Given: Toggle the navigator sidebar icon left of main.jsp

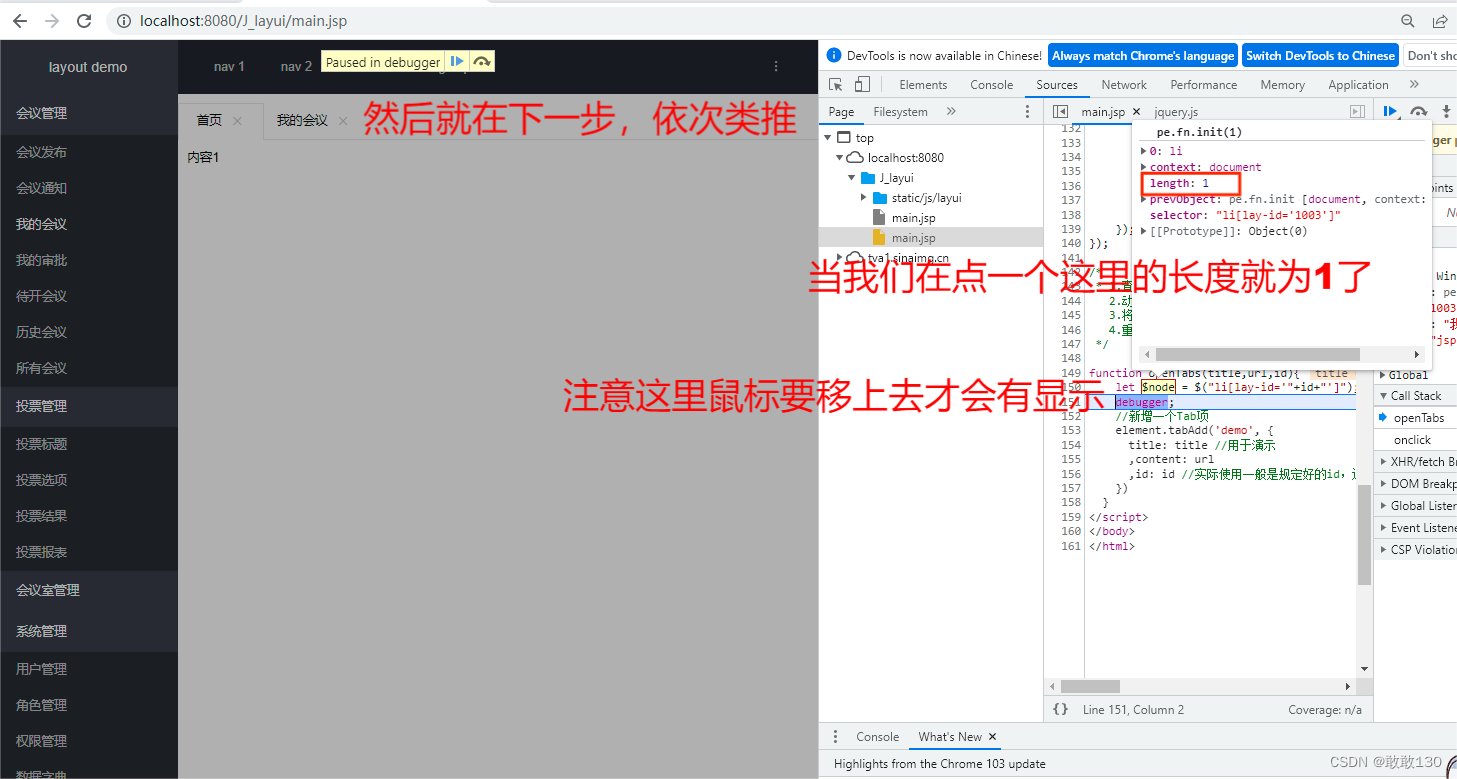Looking at the screenshot, I should (1061, 112).
